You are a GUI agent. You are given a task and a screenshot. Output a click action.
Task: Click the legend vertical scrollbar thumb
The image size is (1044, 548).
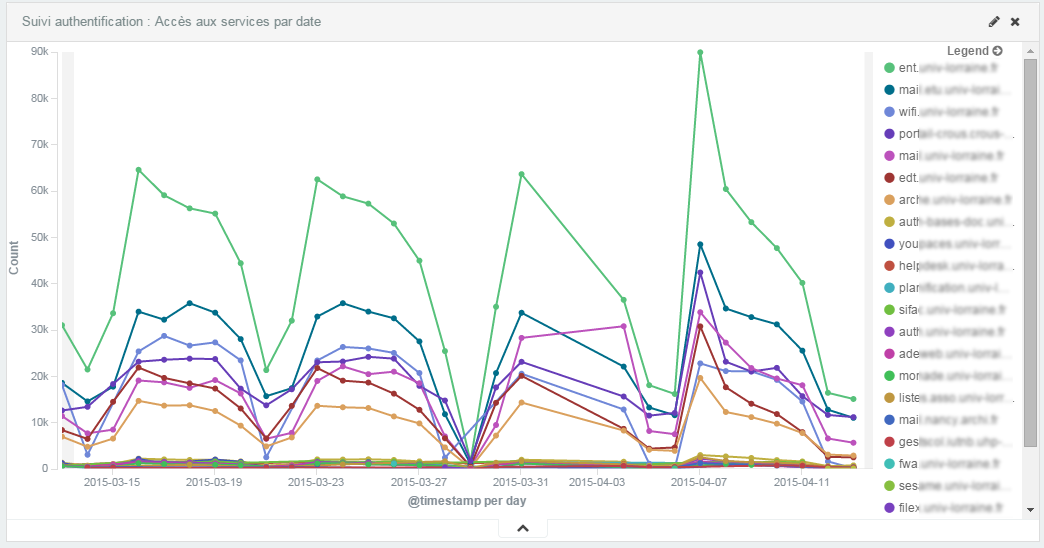pyautogui.click(x=1030, y=250)
